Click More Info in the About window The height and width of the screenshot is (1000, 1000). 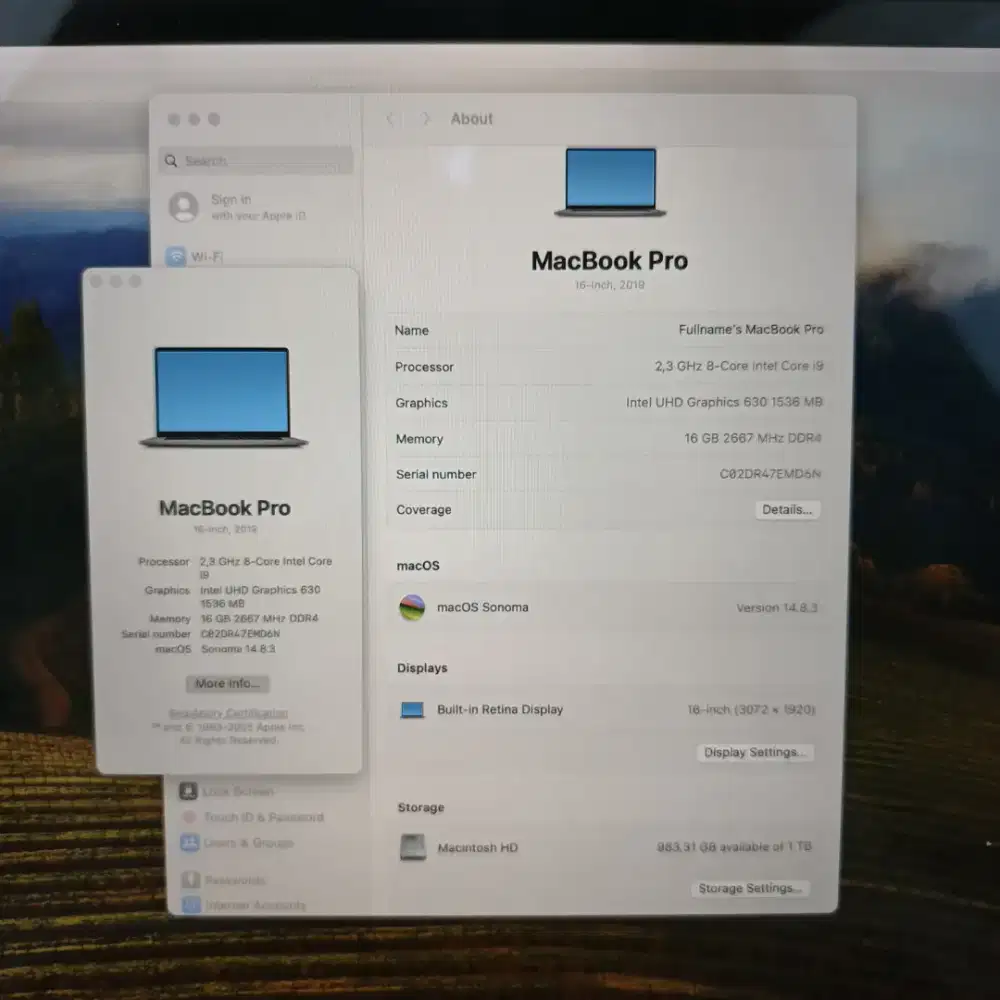[225, 684]
